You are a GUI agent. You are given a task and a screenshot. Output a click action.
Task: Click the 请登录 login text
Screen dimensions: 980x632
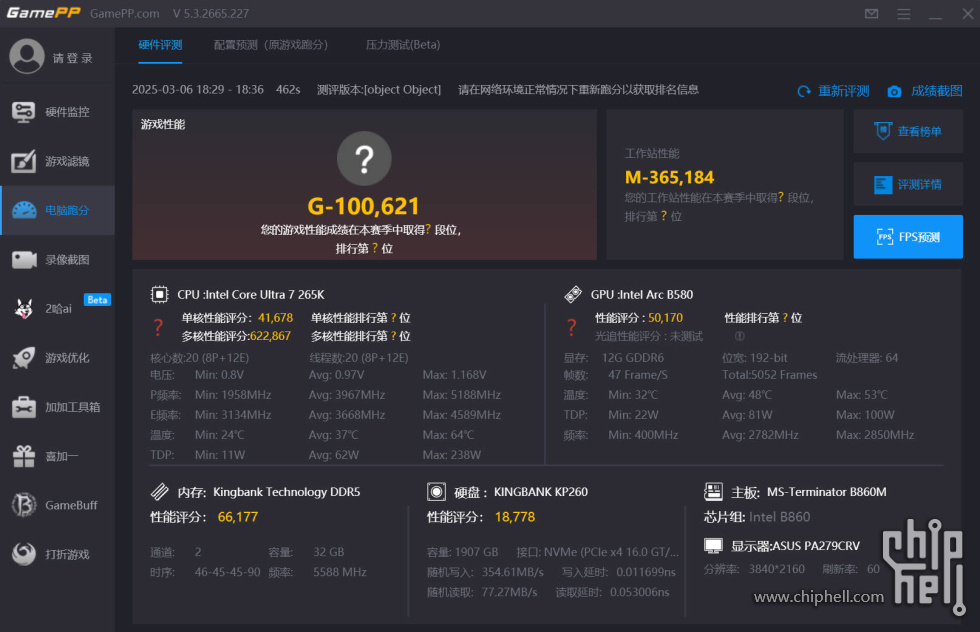tap(72, 58)
